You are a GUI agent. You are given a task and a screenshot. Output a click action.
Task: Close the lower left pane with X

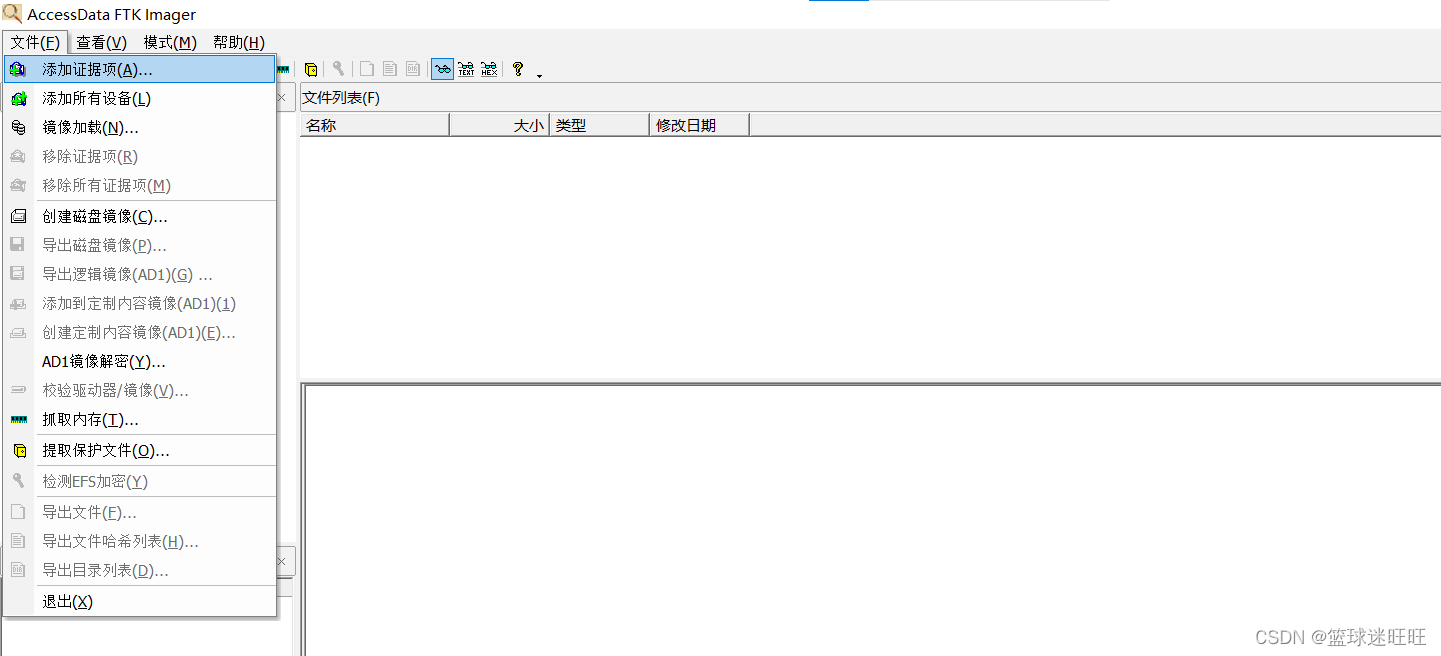pyautogui.click(x=282, y=561)
